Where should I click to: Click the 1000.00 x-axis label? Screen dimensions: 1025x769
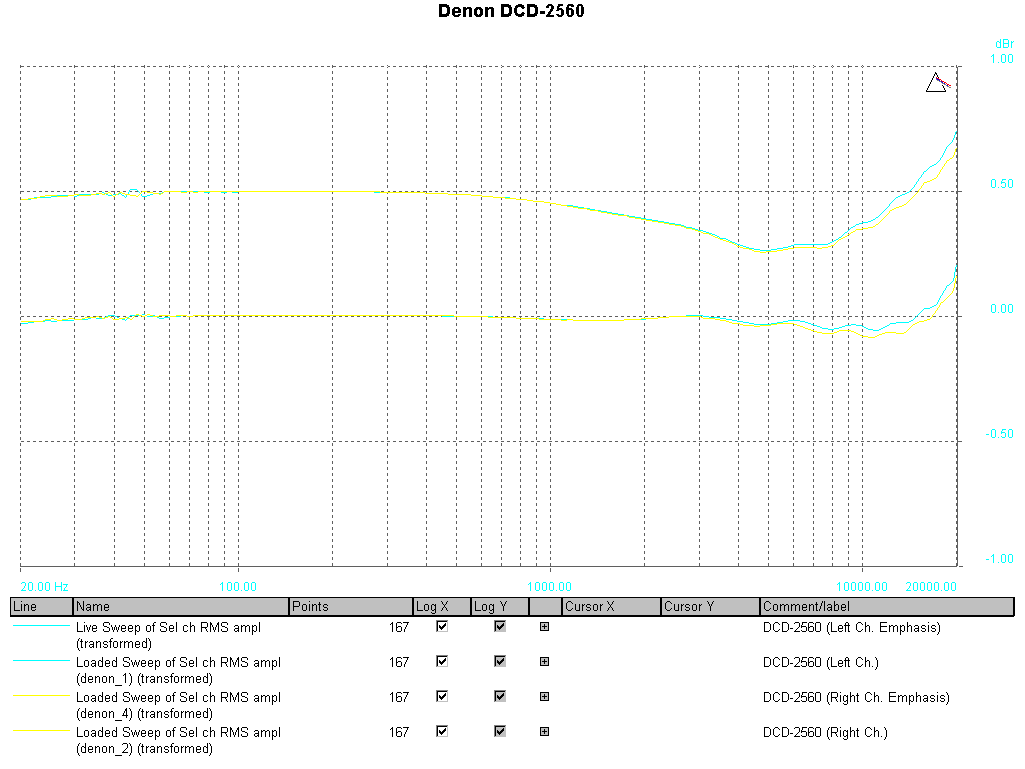coord(550,587)
